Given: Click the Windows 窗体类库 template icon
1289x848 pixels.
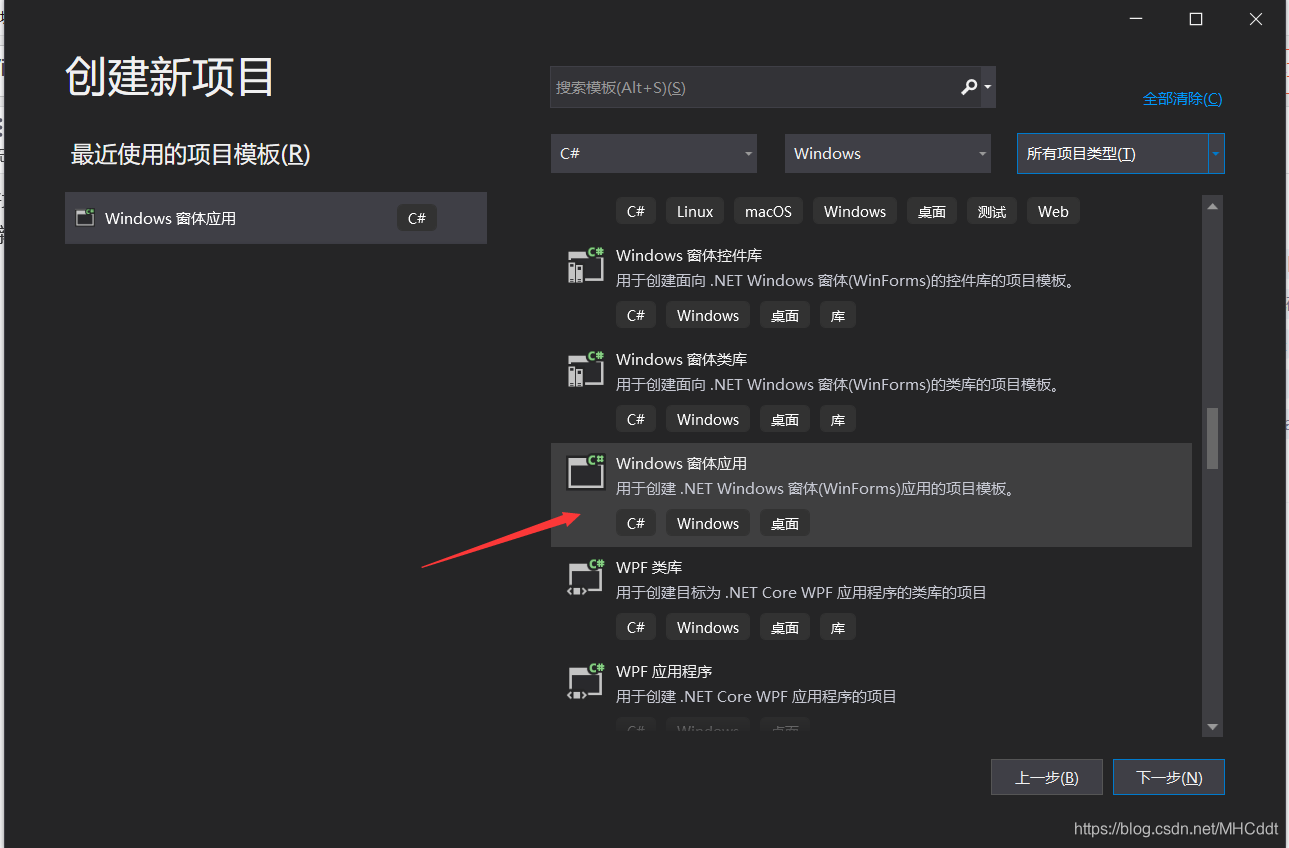Looking at the screenshot, I should (586, 369).
